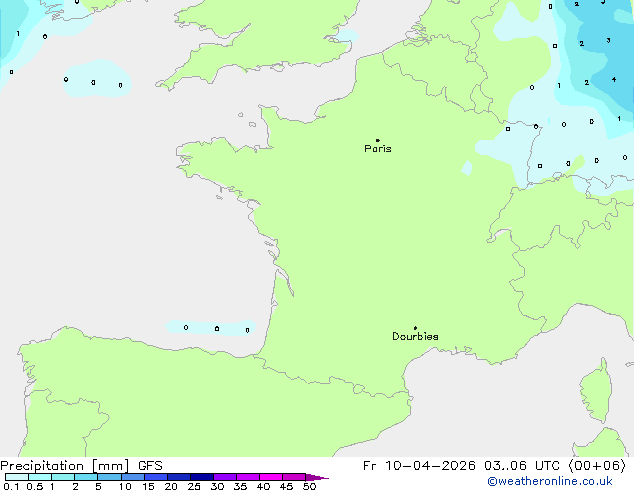This screenshot has height=490, width=634.
Task: Pick the 10–15 mm legend color
Action: tap(133, 477)
